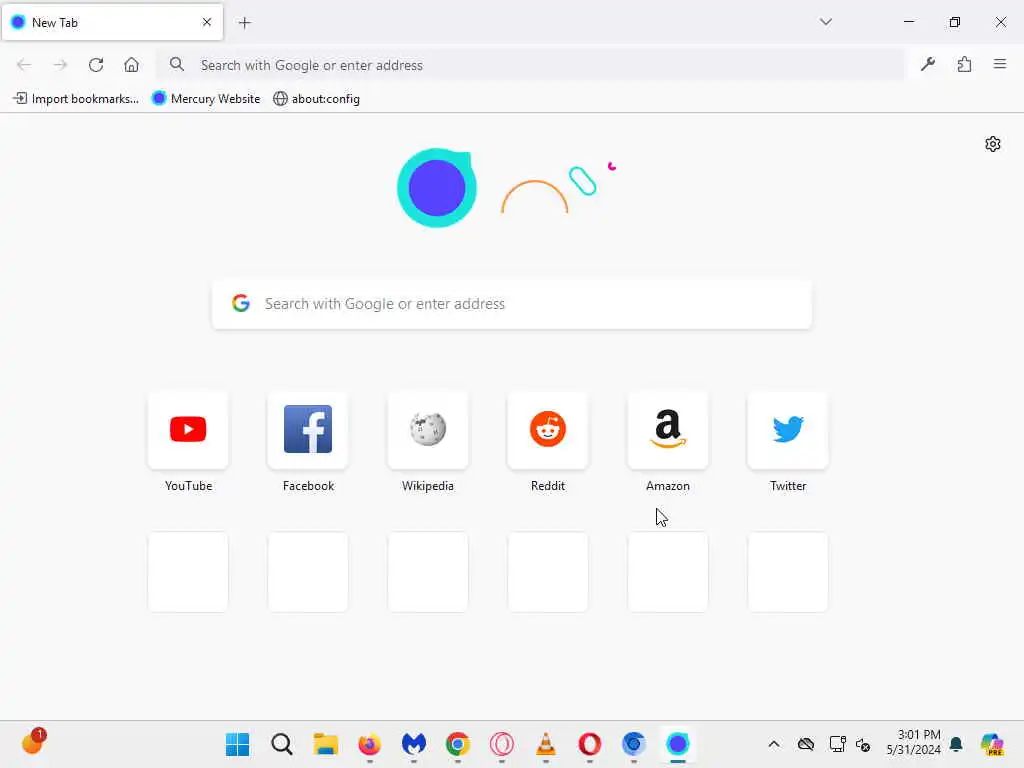1024x768 pixels.
Task: Open Windows Start menu
Action: [237, 744]
